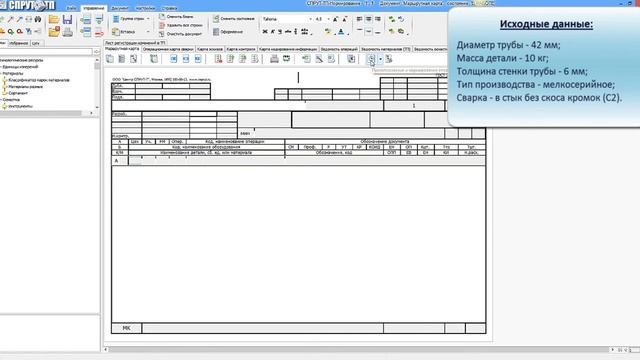
Task: Open the 'Документ' menu tab
Action: click(120, 8)
